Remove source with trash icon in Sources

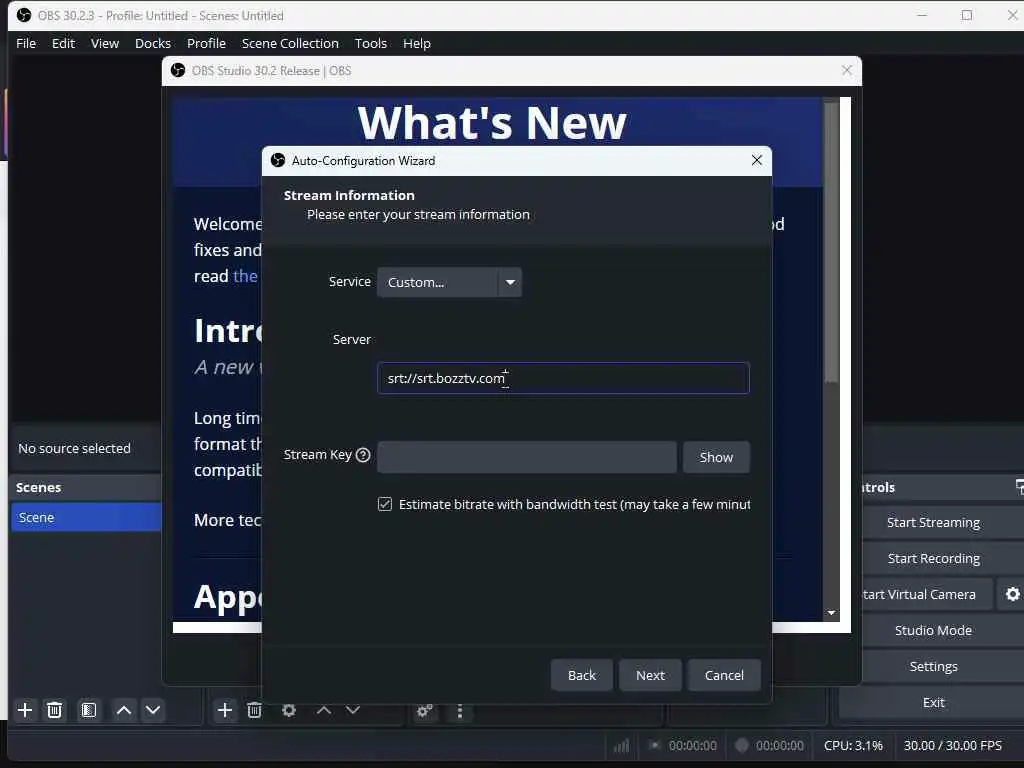tap(255, 710)
